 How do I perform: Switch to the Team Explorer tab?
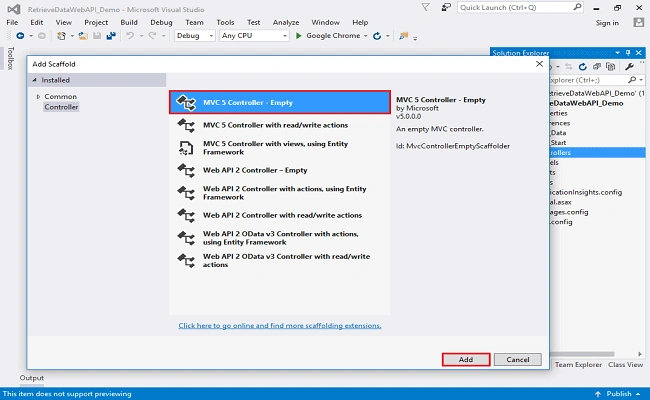pos(578,364)
